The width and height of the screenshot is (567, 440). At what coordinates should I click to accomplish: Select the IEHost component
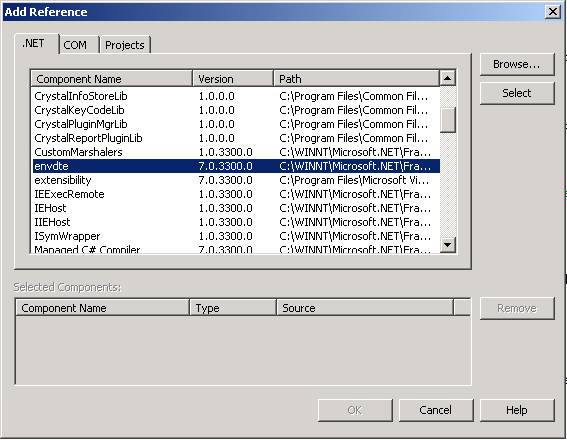236,208
